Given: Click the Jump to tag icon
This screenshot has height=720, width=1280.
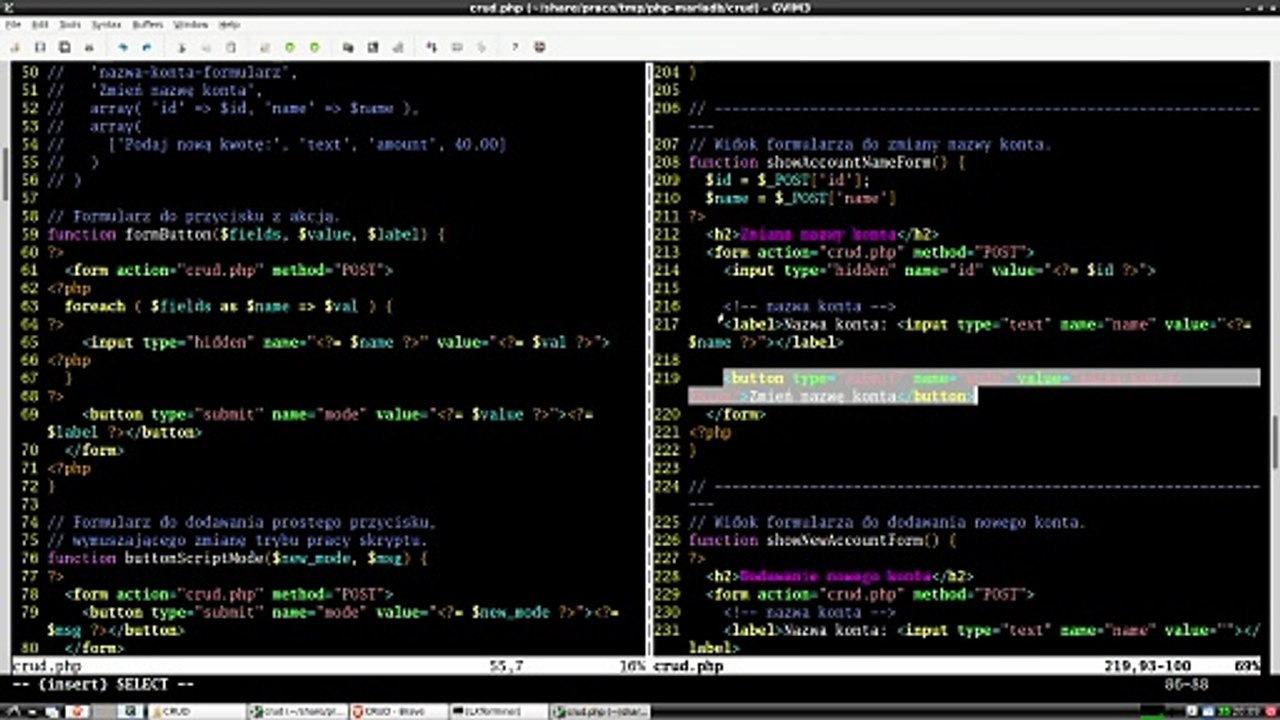Looking at the screenshot, I should [x=481, y=47].
